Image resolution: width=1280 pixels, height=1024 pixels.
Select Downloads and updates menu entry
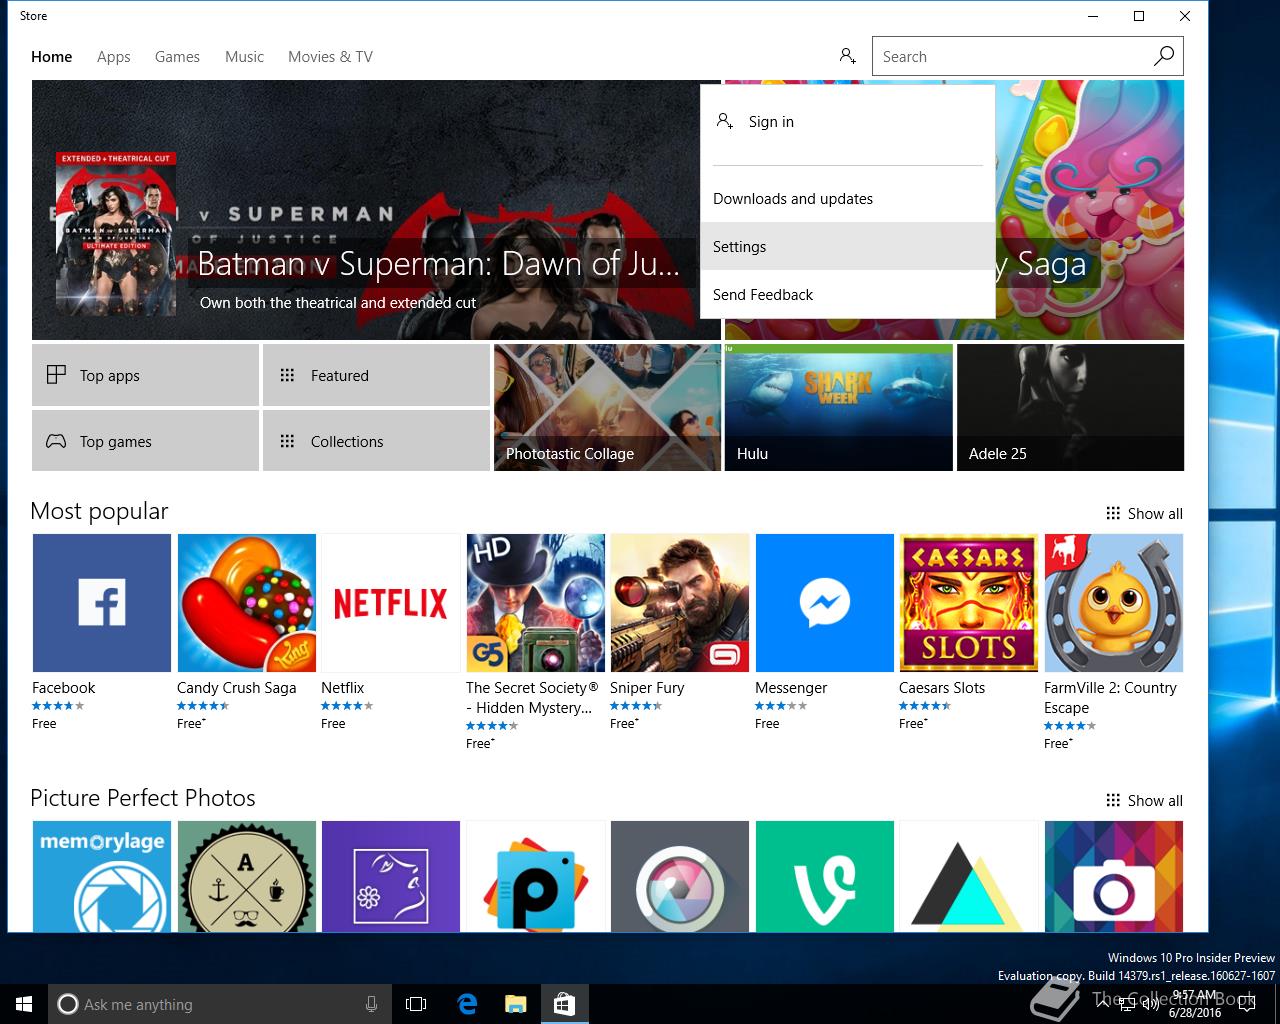point(847,198)
